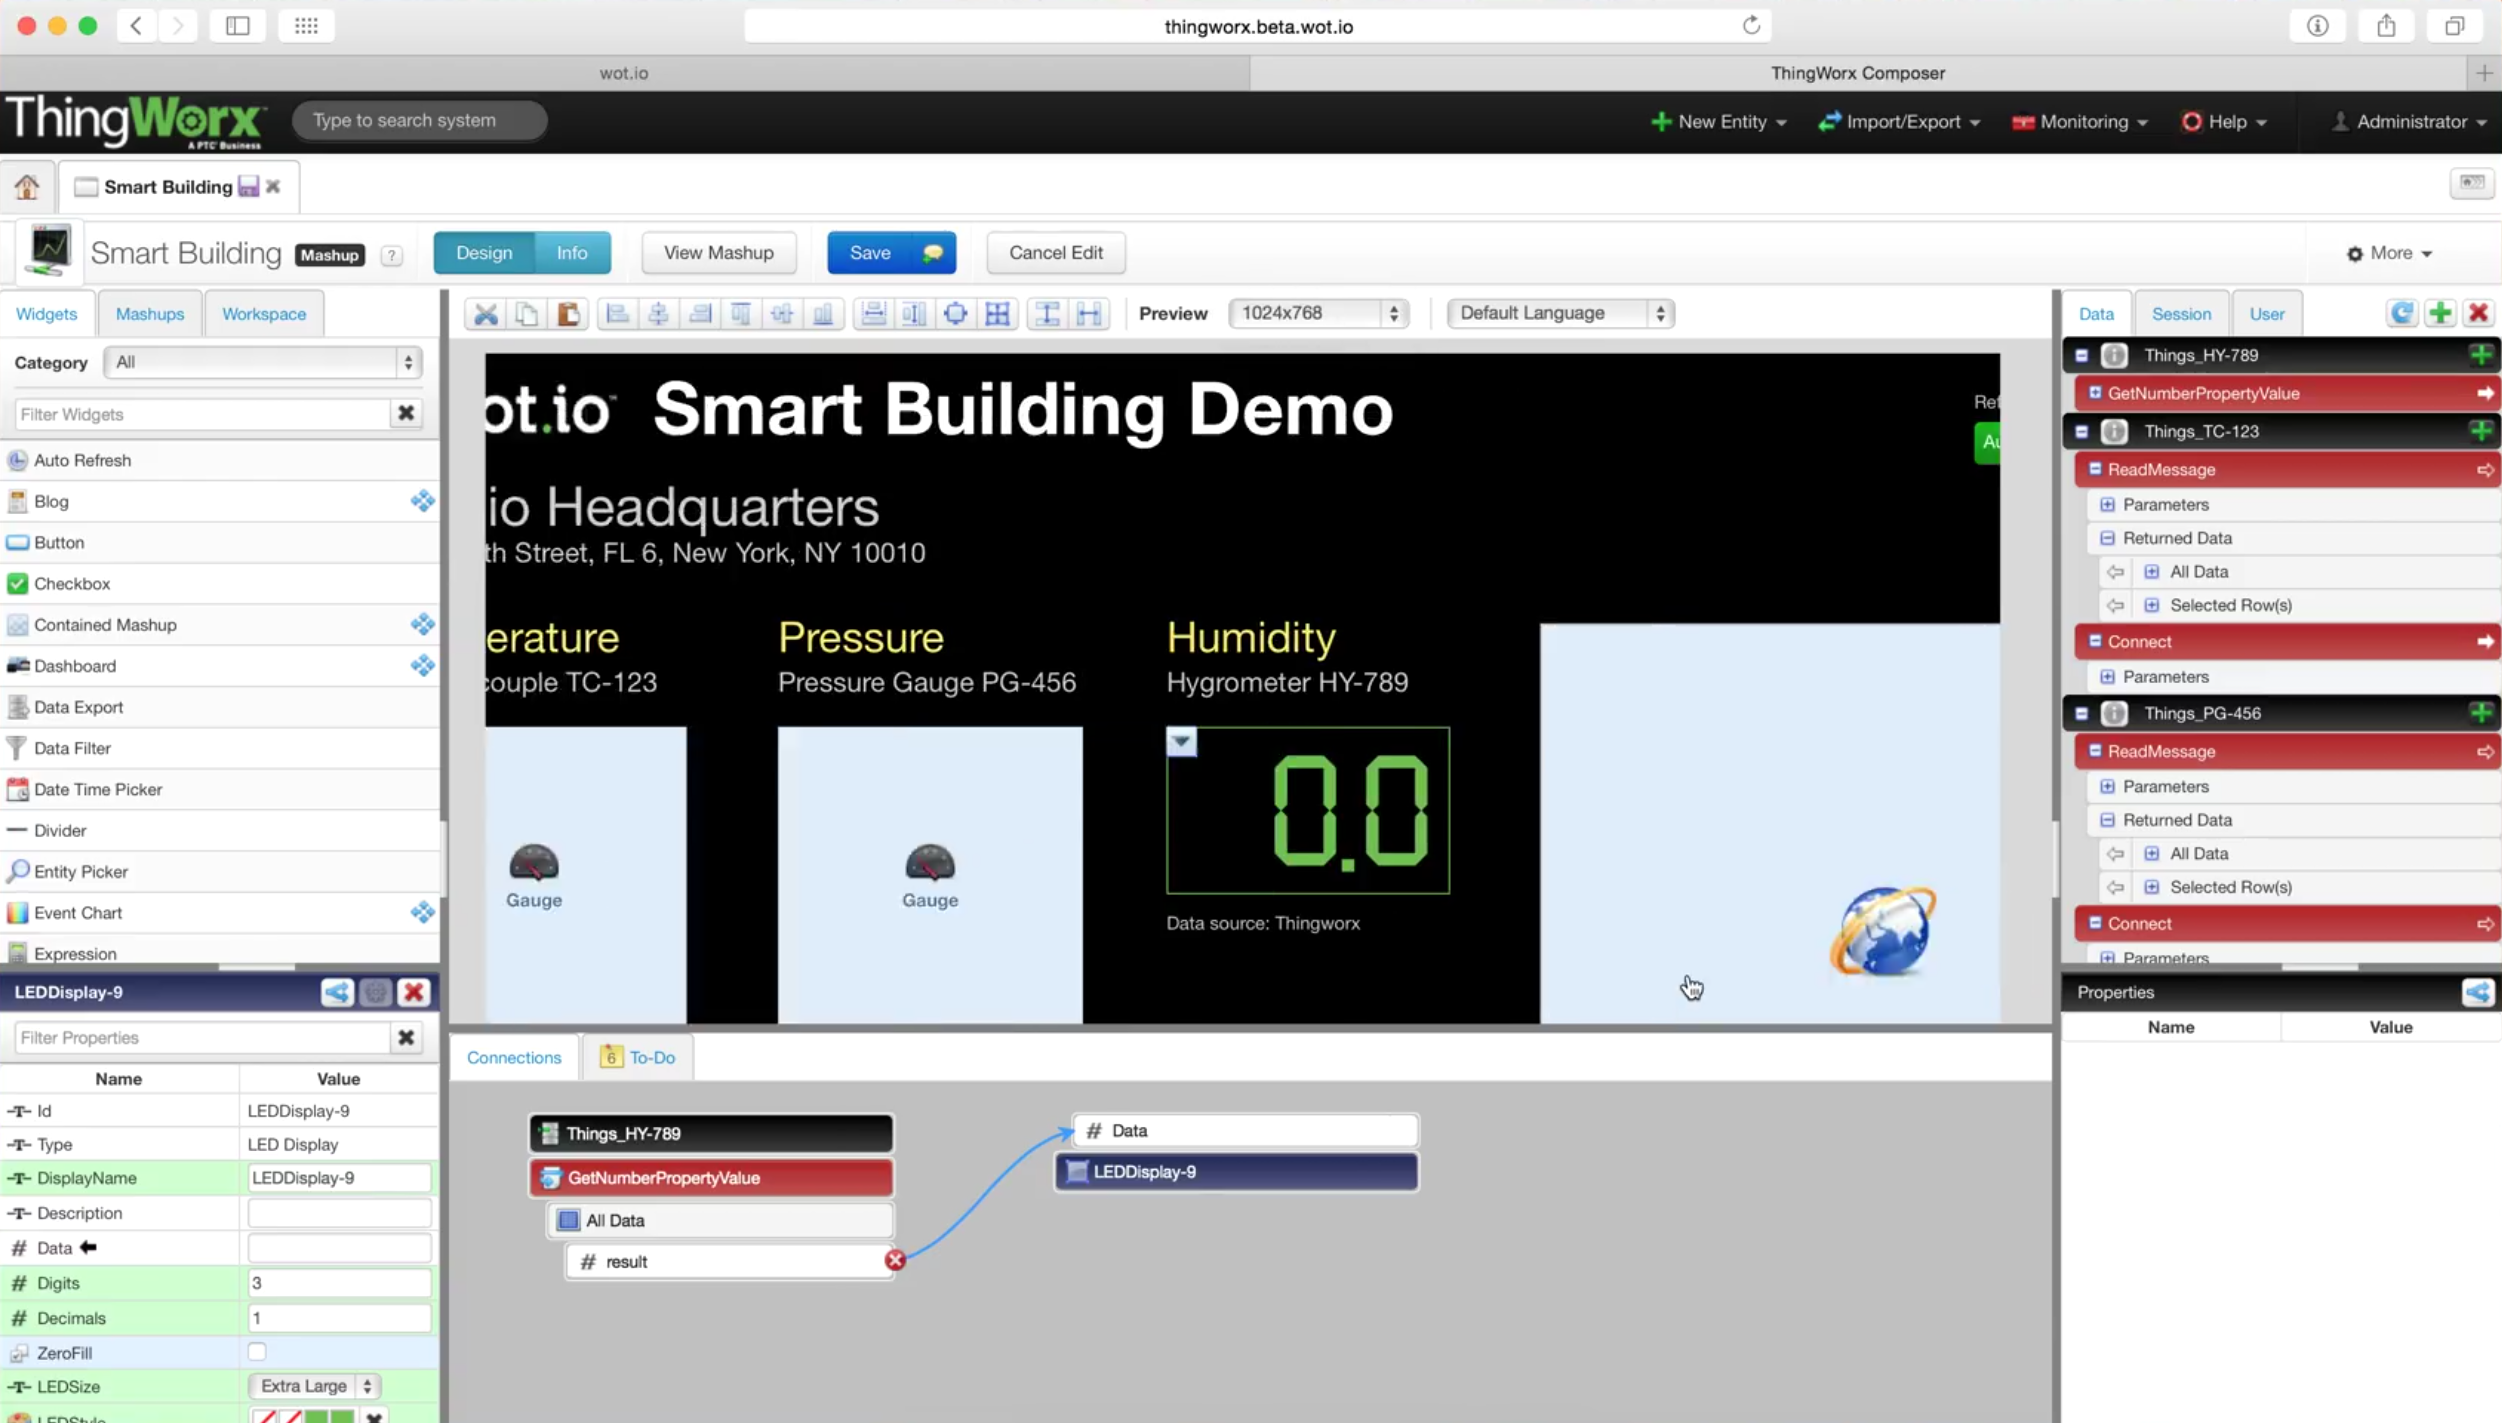This screenshot has width=2502, height=1423.
Task: Click the Humidity LED widget dropdown arrow
Action: pyautogui.click(x=1181, y=742)
